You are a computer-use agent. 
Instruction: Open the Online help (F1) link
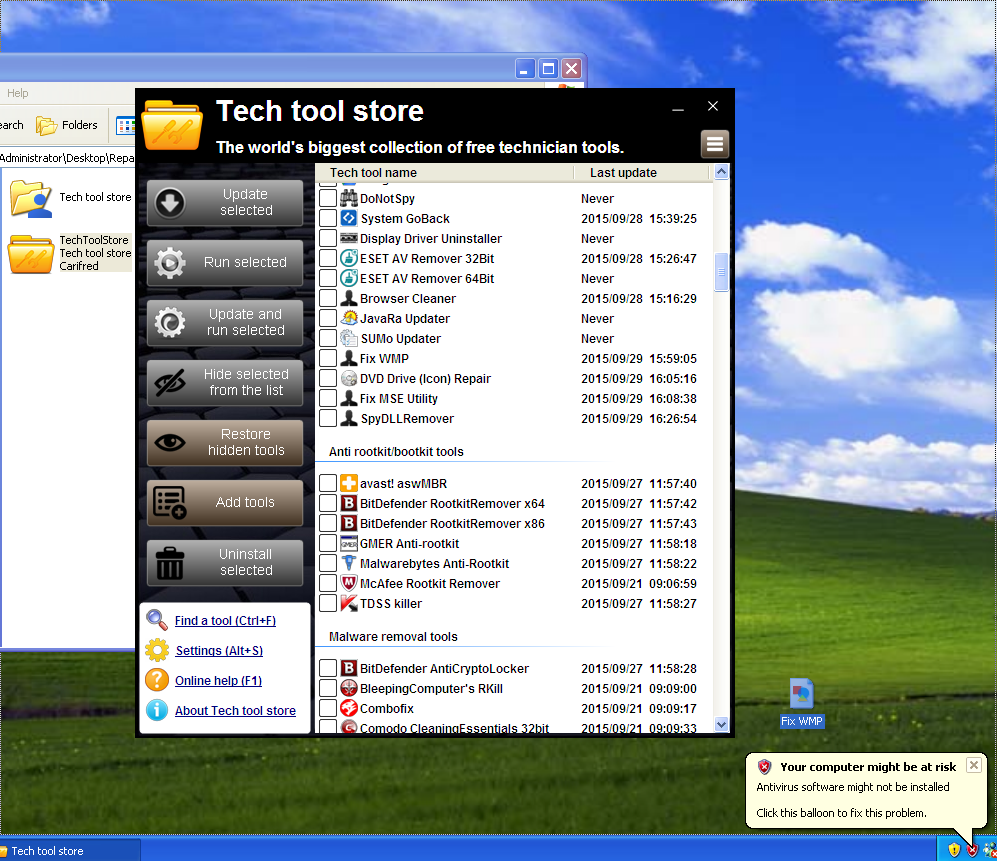tap(219, 680)
